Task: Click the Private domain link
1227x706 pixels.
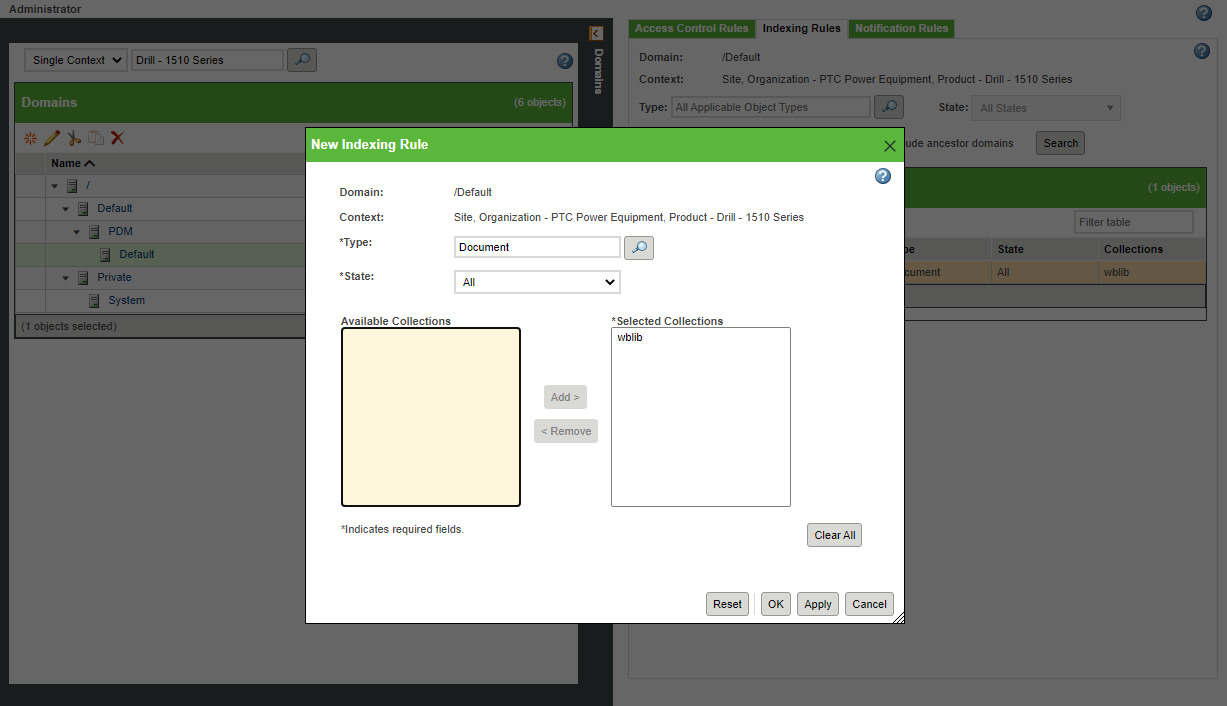Action: coord(114,277)
